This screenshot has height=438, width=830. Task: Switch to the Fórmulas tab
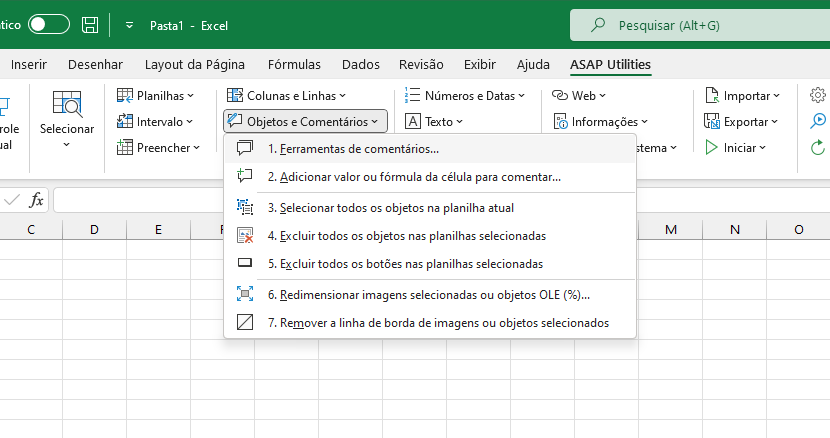[294, 65]
